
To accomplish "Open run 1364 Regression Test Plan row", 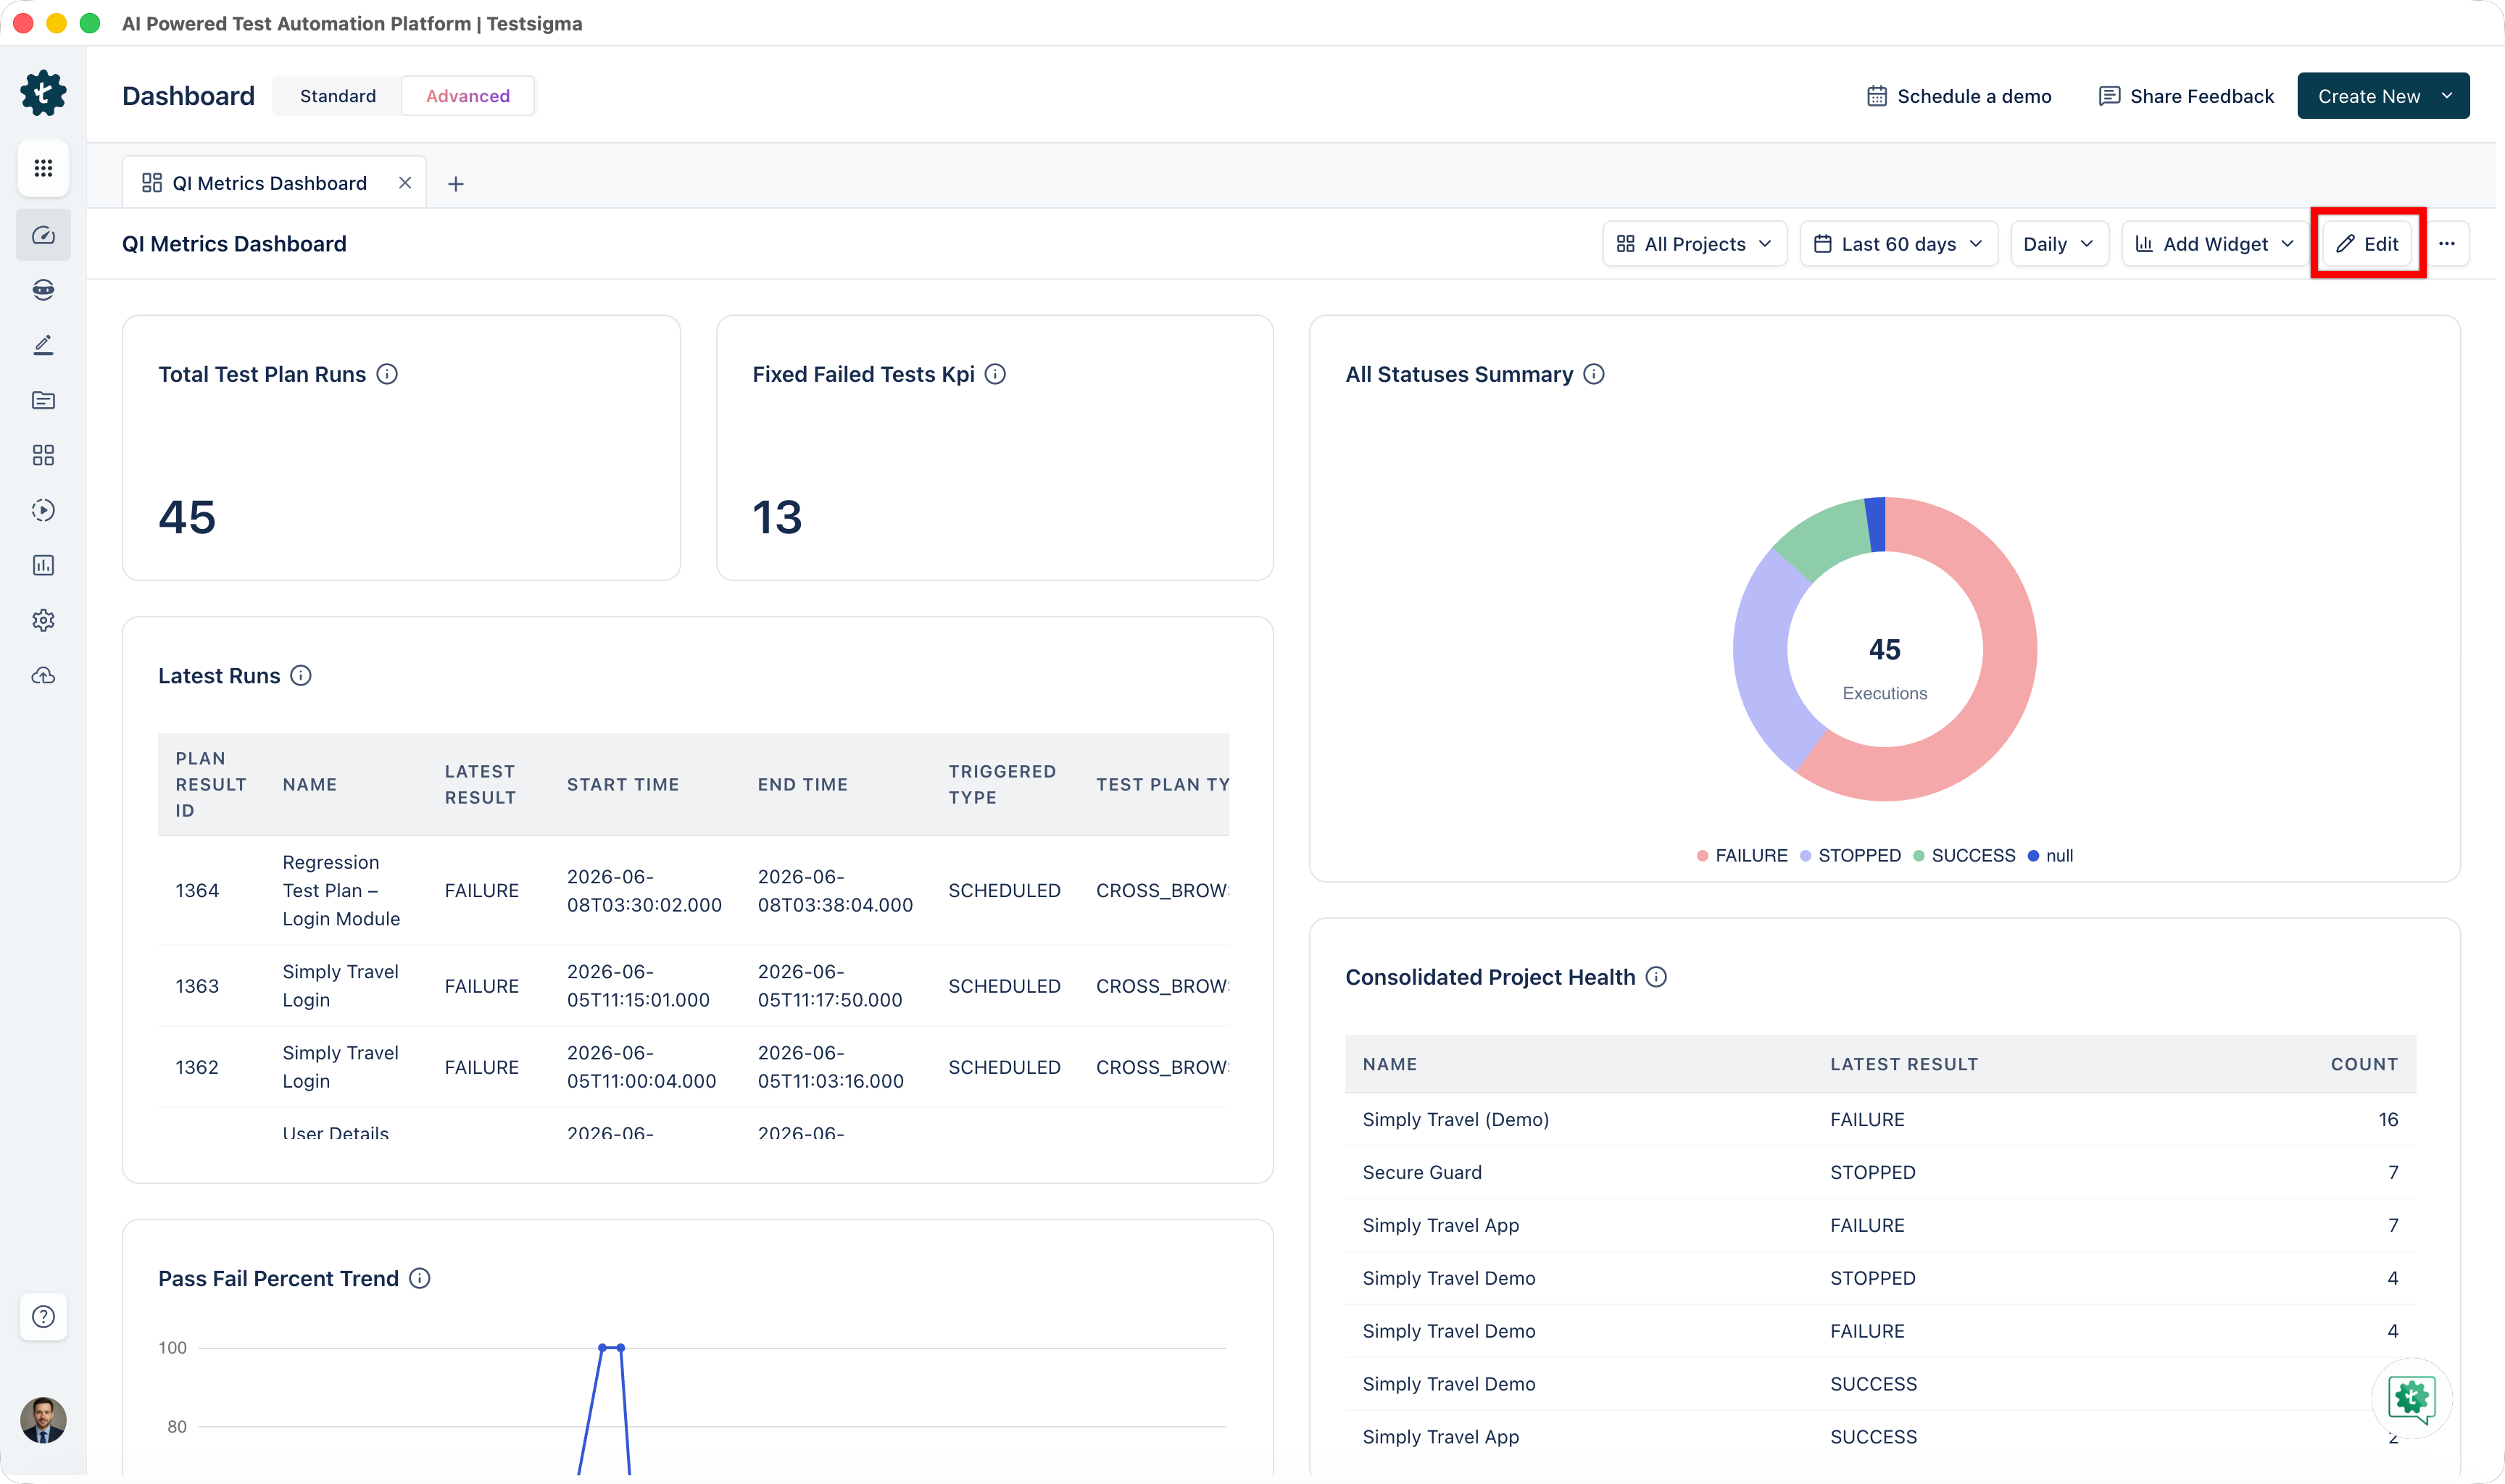I will (x=693, y=890).
